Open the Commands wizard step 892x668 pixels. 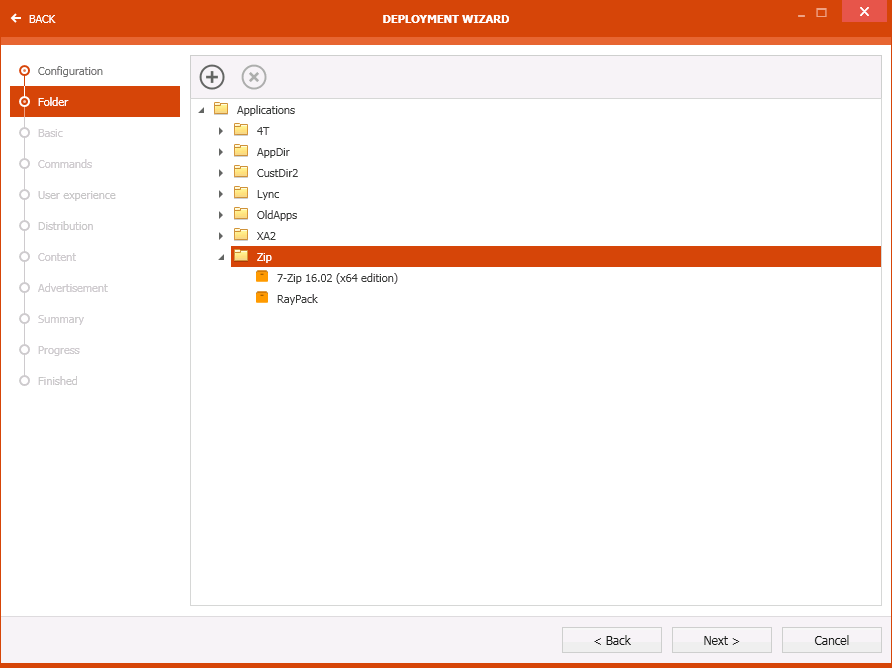point(64,164)
